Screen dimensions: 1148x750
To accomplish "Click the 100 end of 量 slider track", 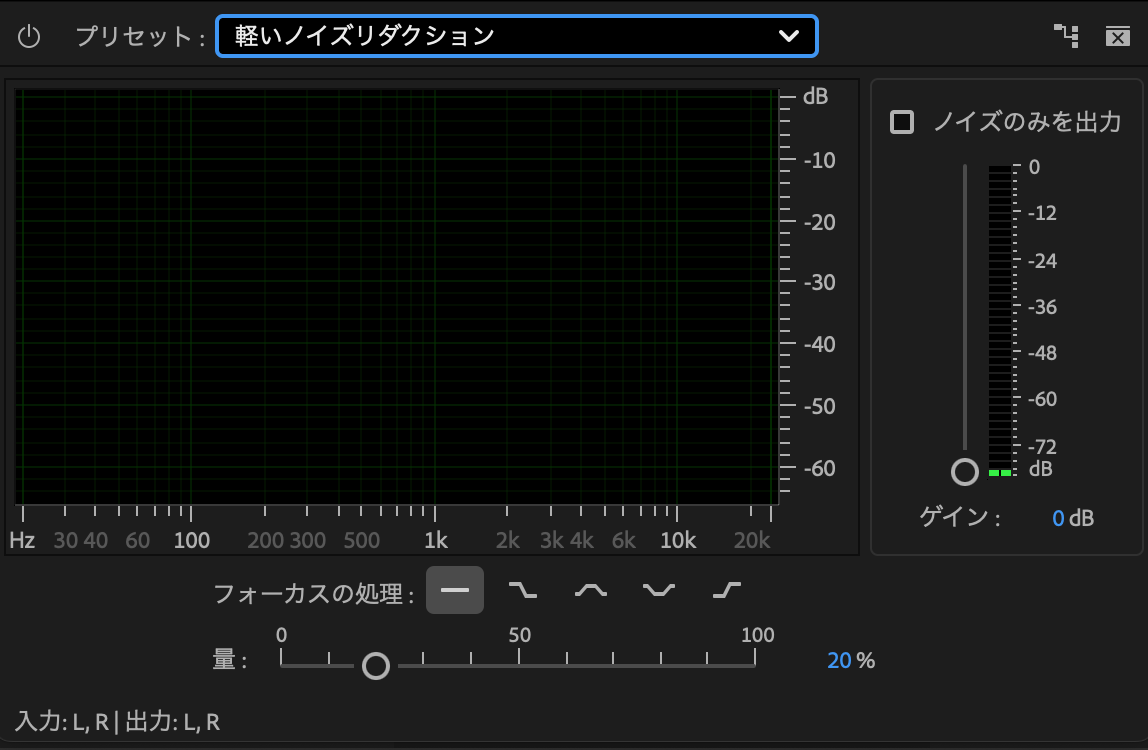I will point(754,664).
